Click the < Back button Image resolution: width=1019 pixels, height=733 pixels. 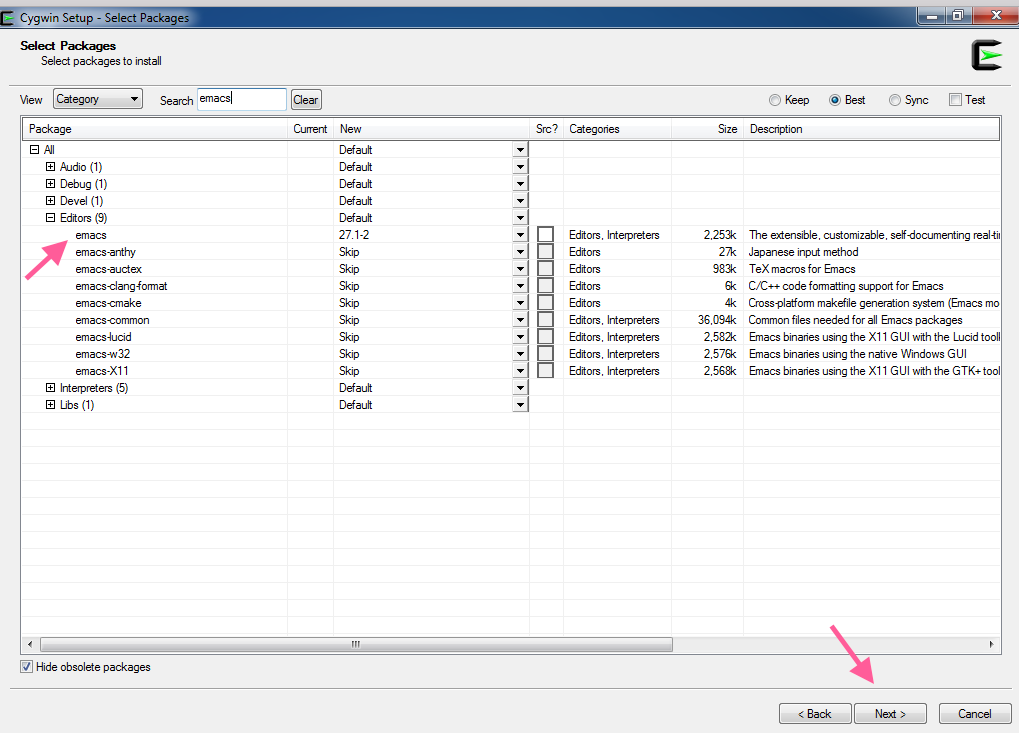pyautogui.click(x=815, y=714)
